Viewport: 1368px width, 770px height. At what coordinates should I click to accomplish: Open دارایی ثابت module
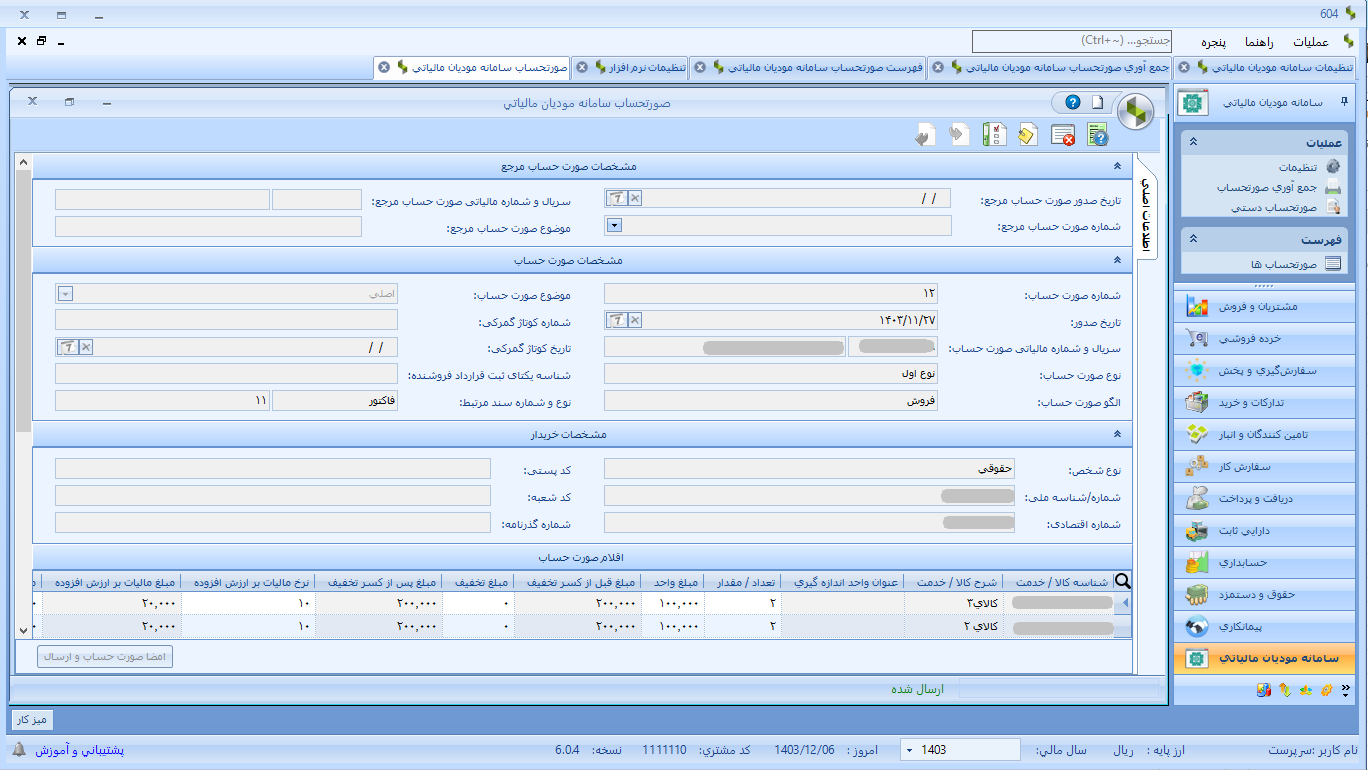click(x=1264, y=530)
